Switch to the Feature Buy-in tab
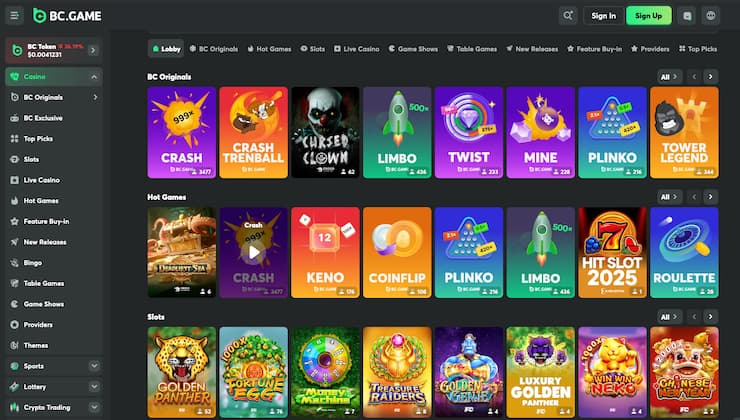 (594, 49)
